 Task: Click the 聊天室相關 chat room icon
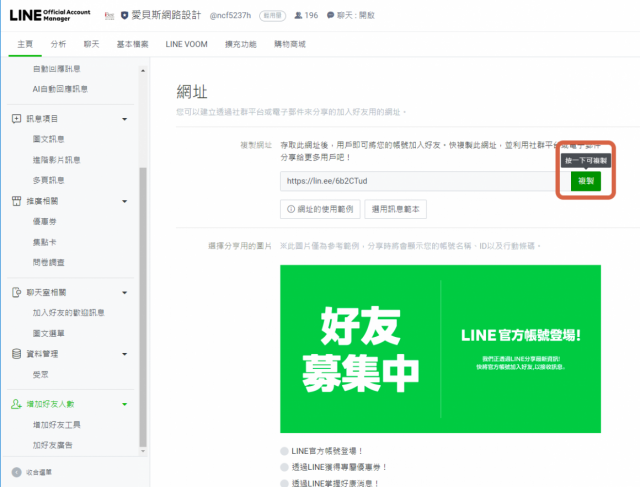[x=17, y=292]
